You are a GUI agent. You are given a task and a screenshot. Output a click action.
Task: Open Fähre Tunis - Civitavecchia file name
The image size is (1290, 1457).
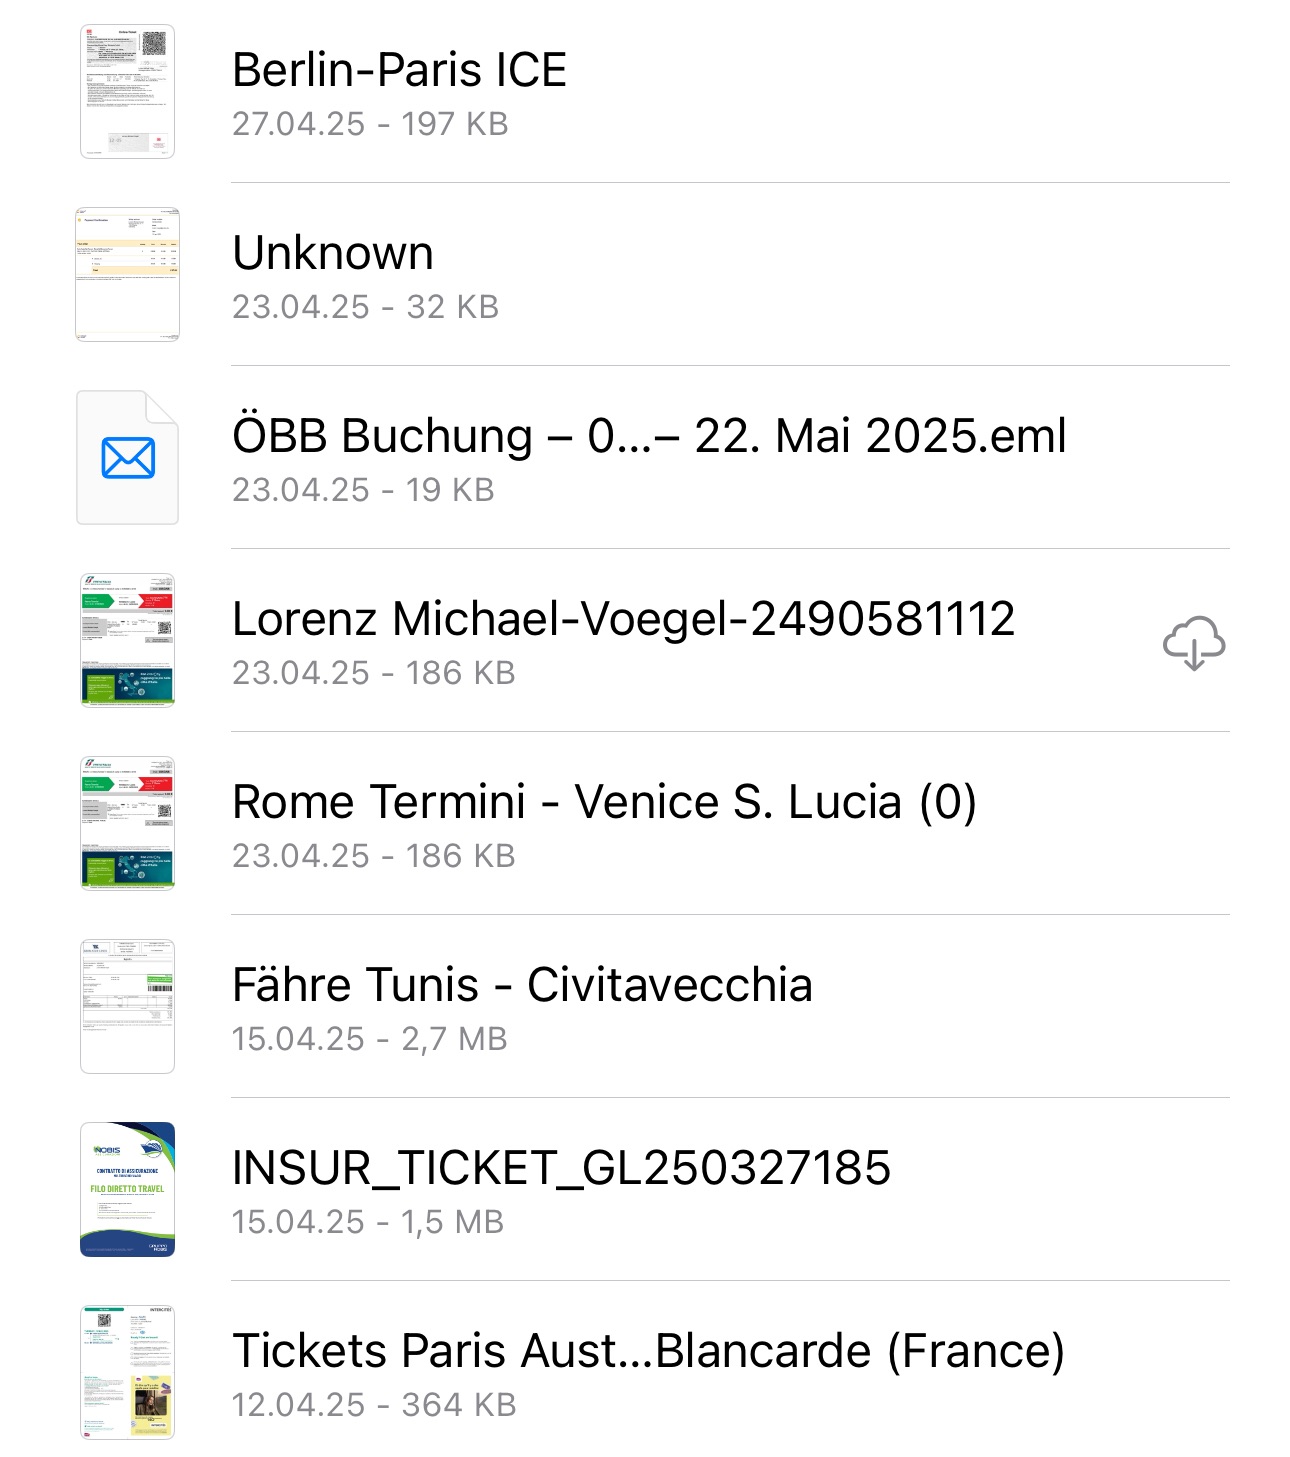click(522, 985)
